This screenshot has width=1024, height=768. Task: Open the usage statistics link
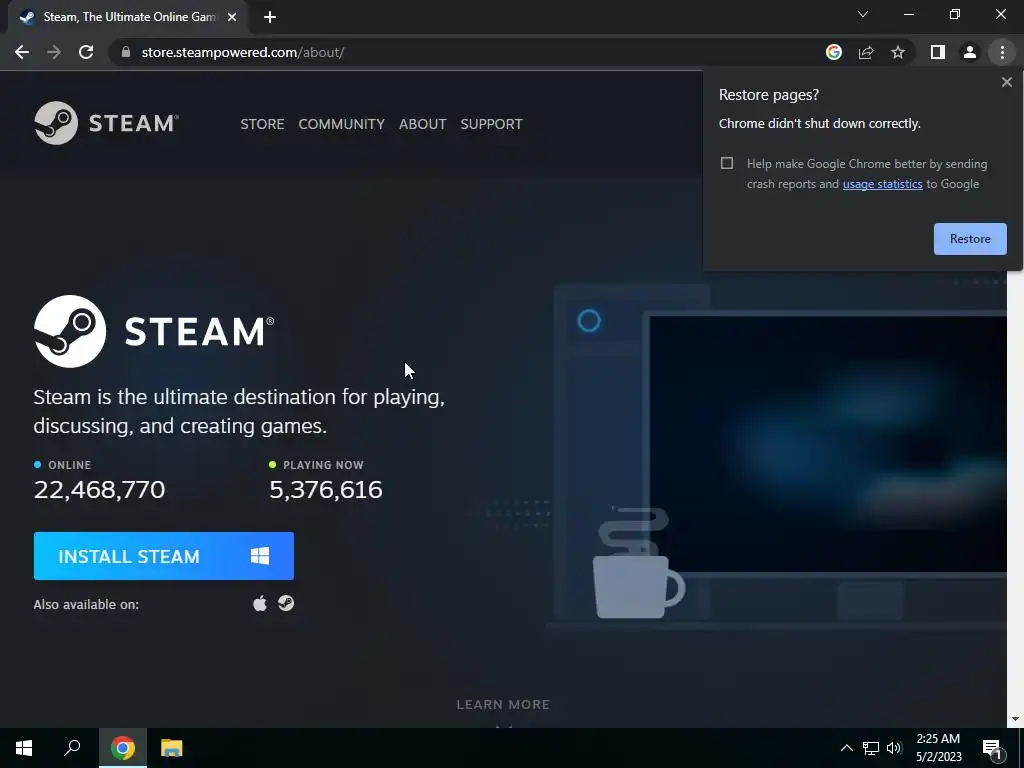point(882,184)
